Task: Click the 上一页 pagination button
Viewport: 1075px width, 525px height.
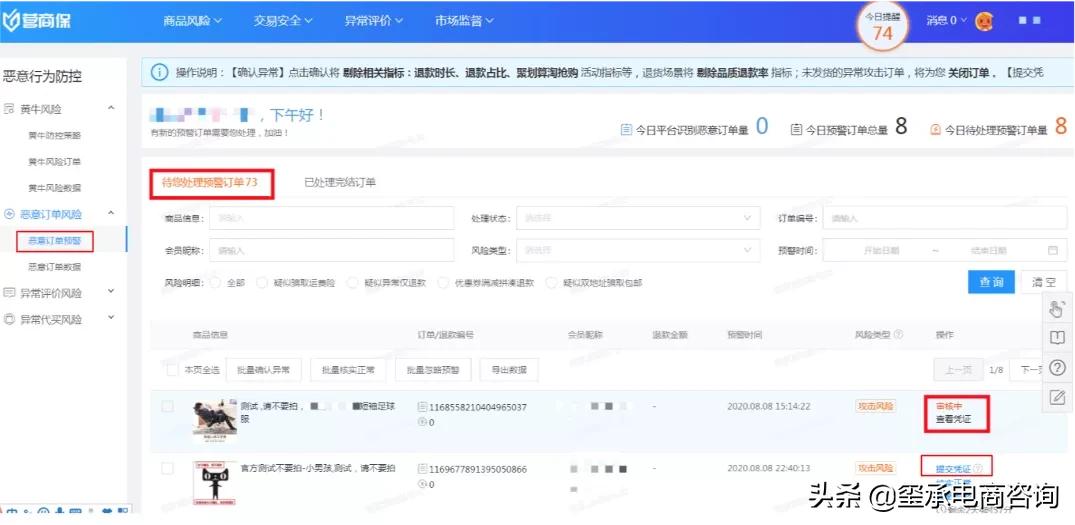Action: coord(958,369)
